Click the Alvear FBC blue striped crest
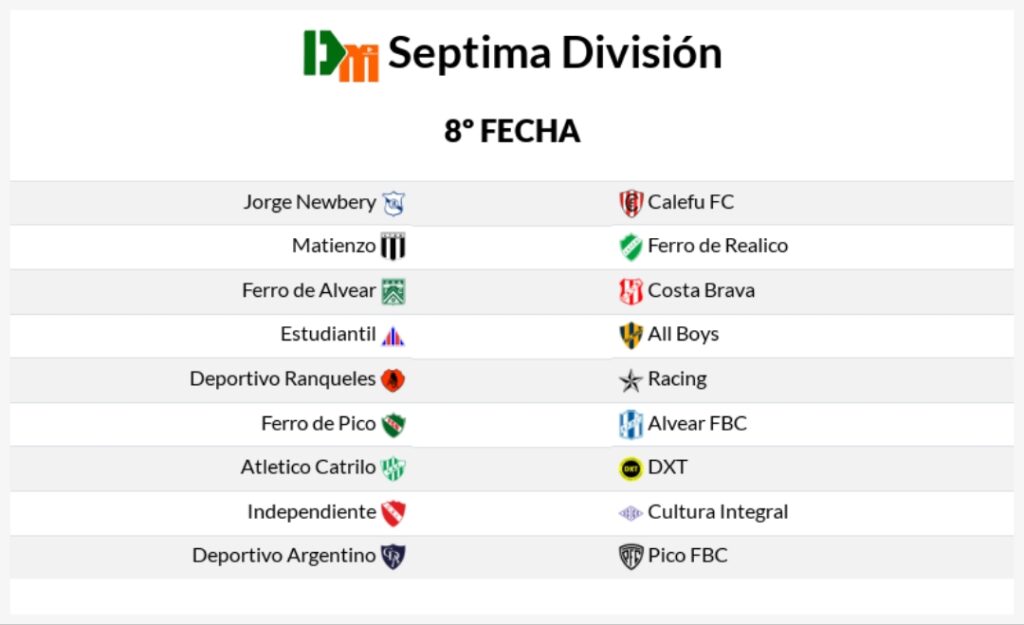This screenshot has width=1024, height=625. tap(631, 424)
